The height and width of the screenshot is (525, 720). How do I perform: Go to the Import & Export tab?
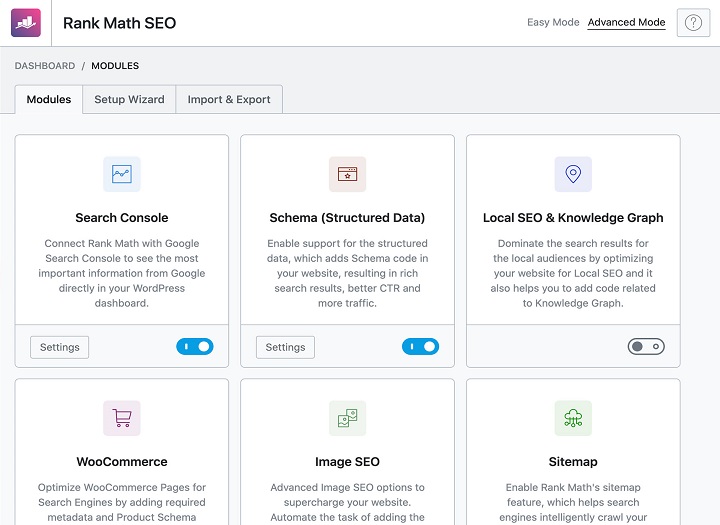229,100
